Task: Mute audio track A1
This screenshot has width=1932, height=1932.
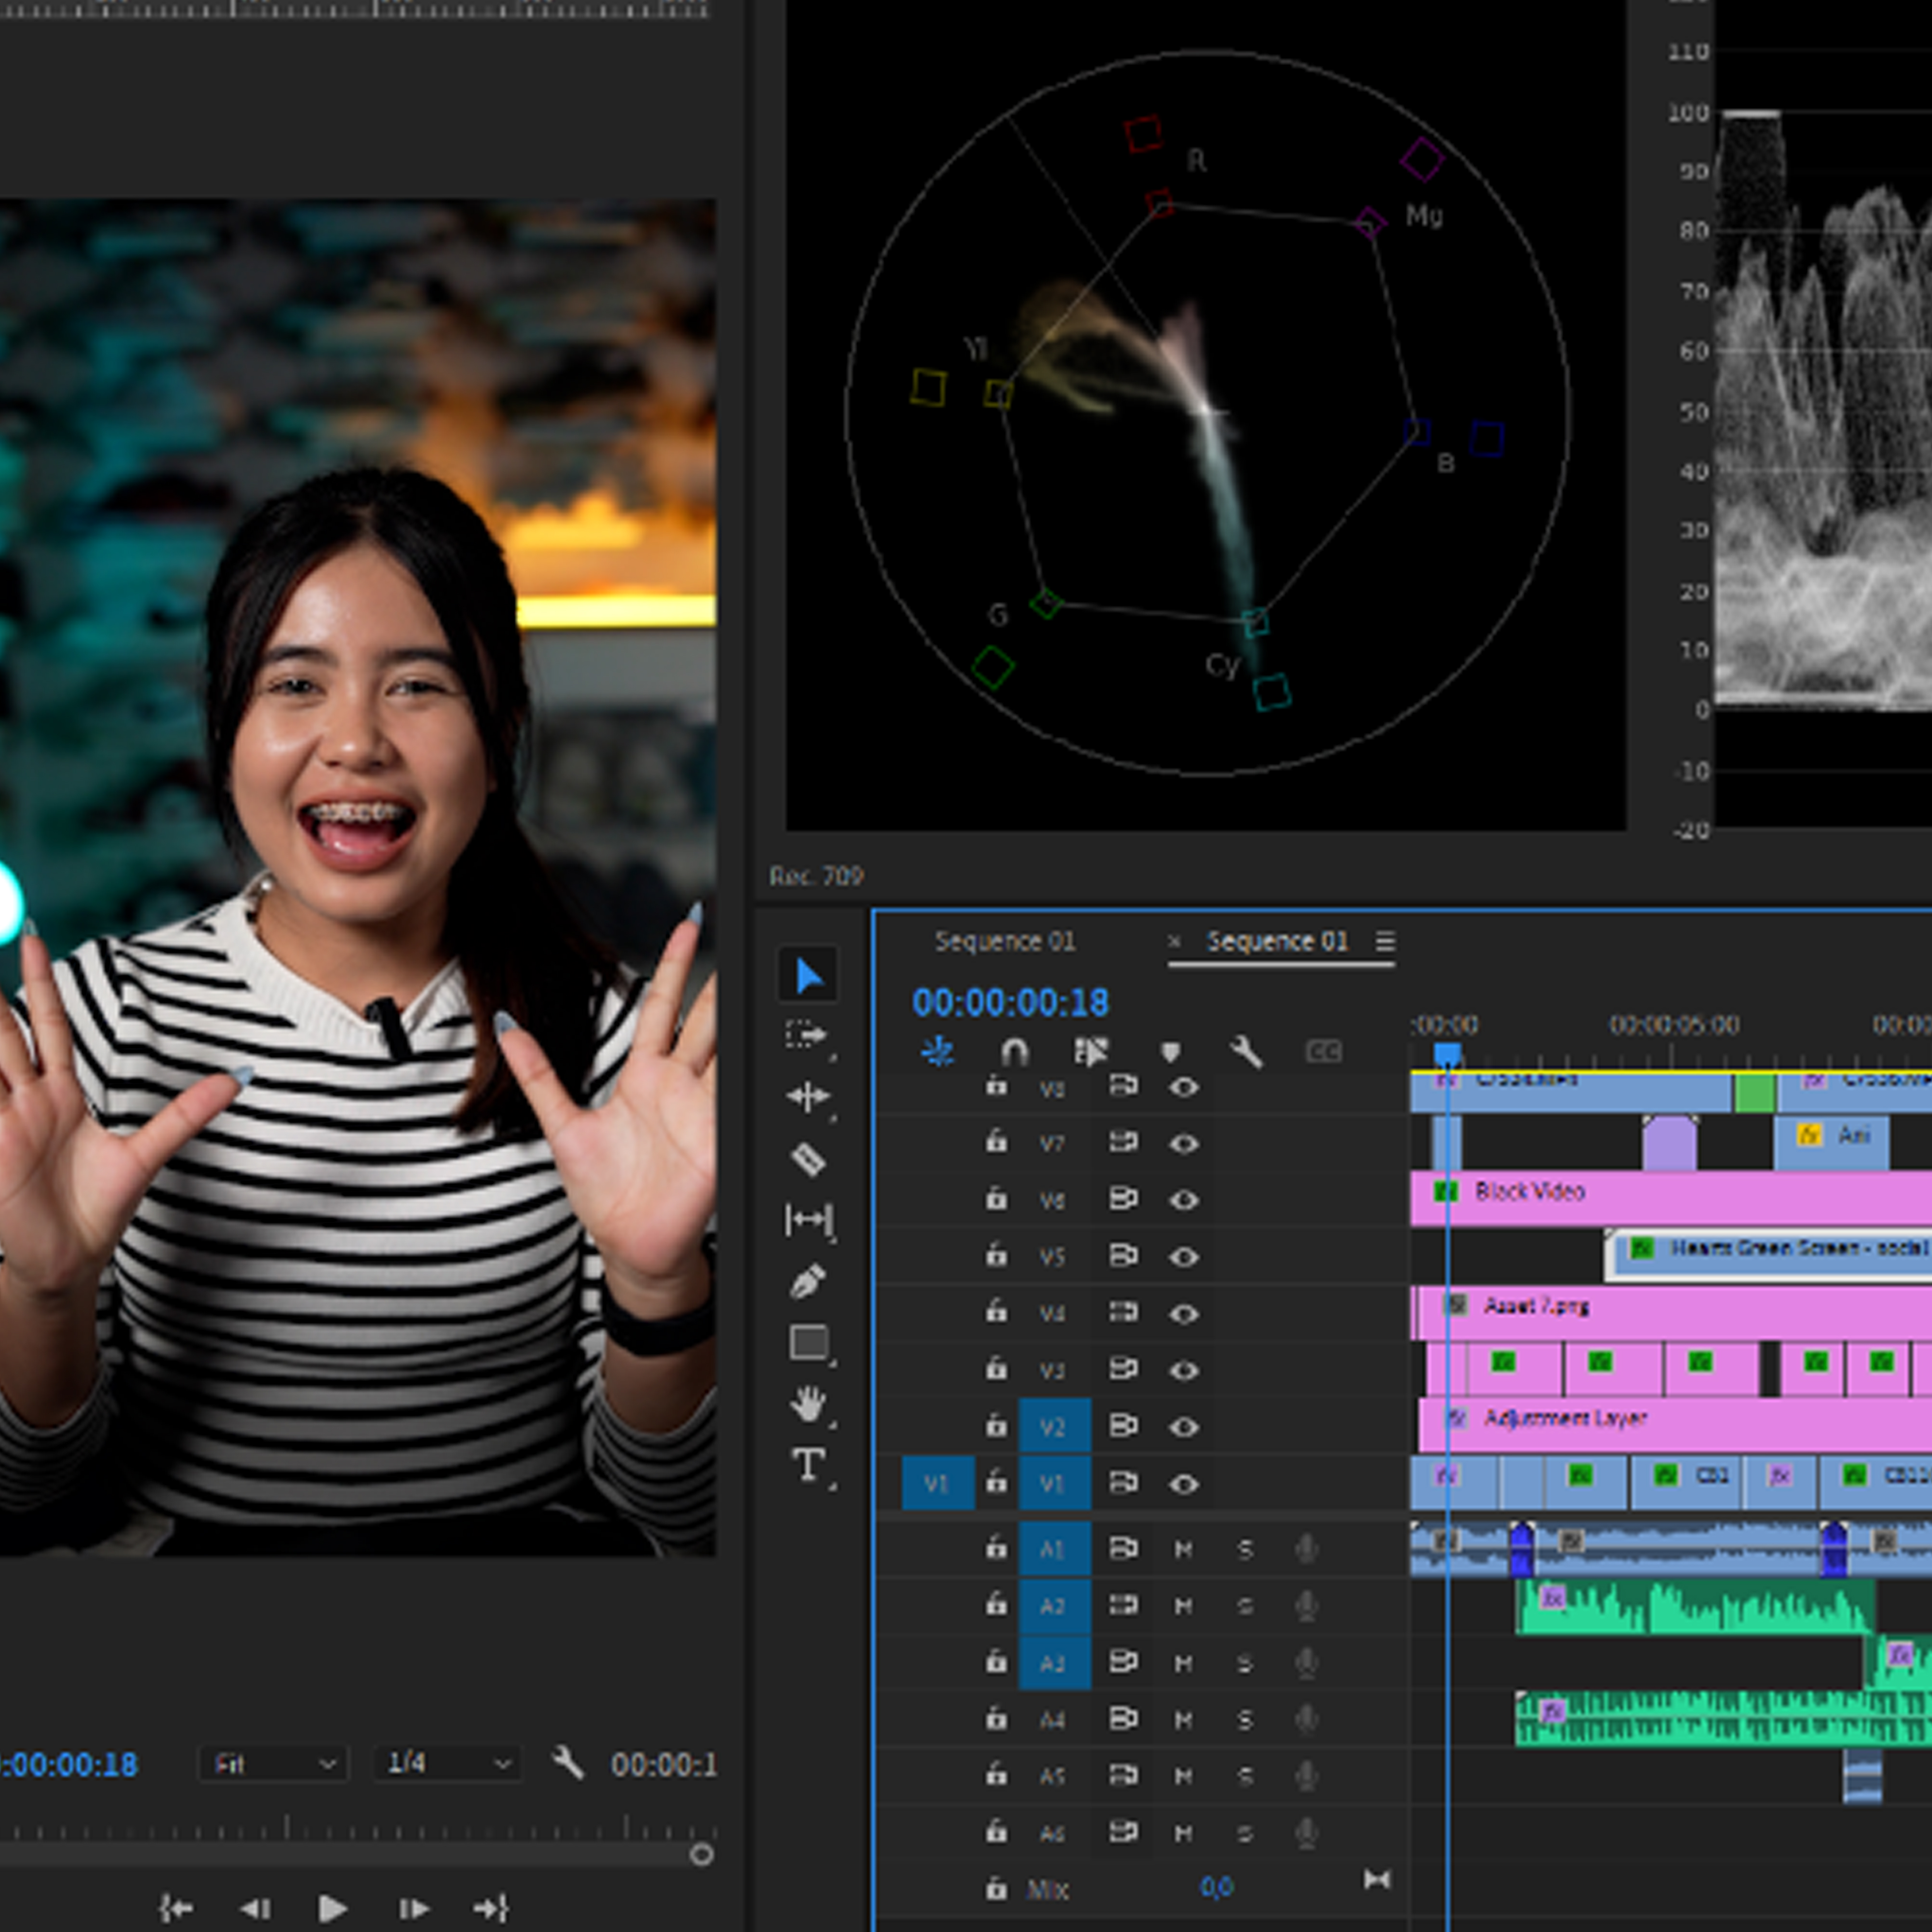Action: [x=1183, y=1550]
